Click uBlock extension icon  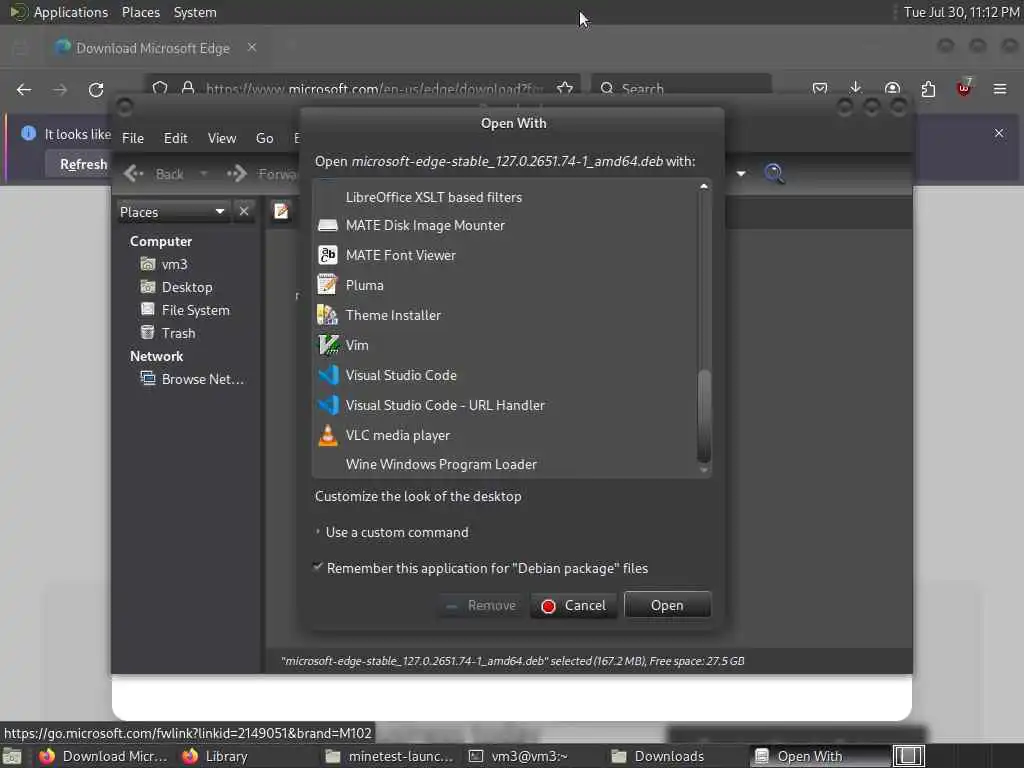[x=964, y=88]
